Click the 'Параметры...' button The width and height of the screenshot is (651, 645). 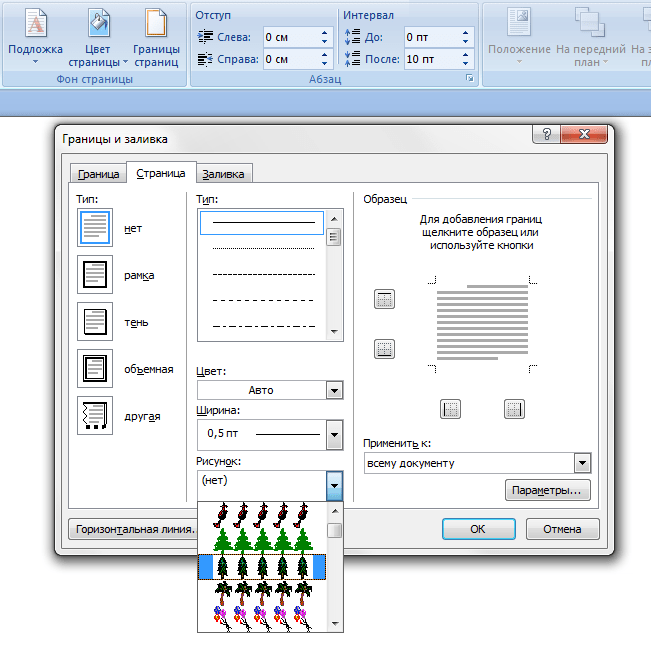[547, 491]
